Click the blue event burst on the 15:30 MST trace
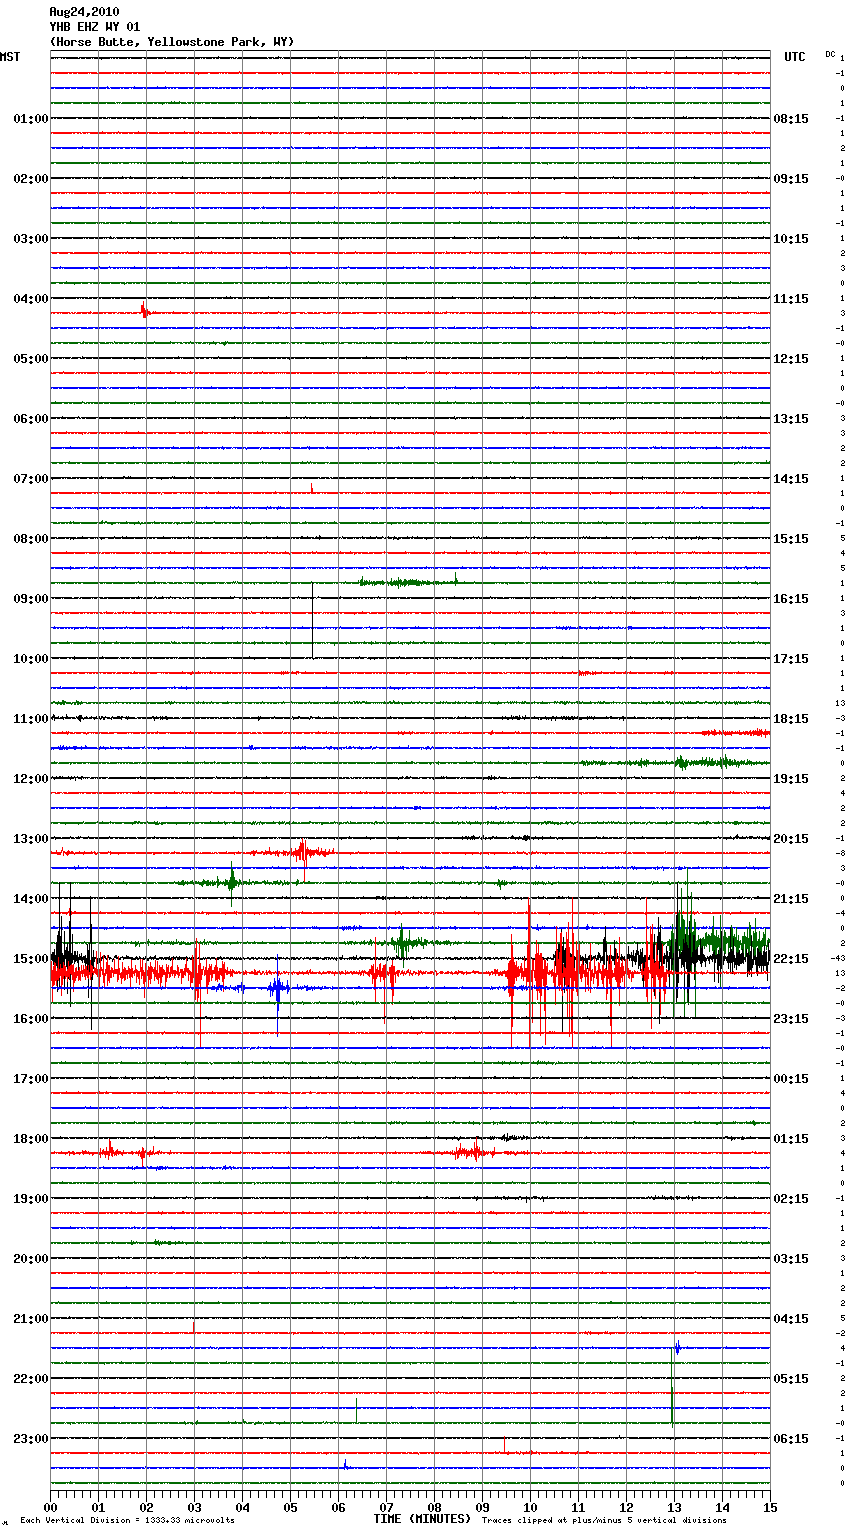The image size is (850, 1534). 277,989
